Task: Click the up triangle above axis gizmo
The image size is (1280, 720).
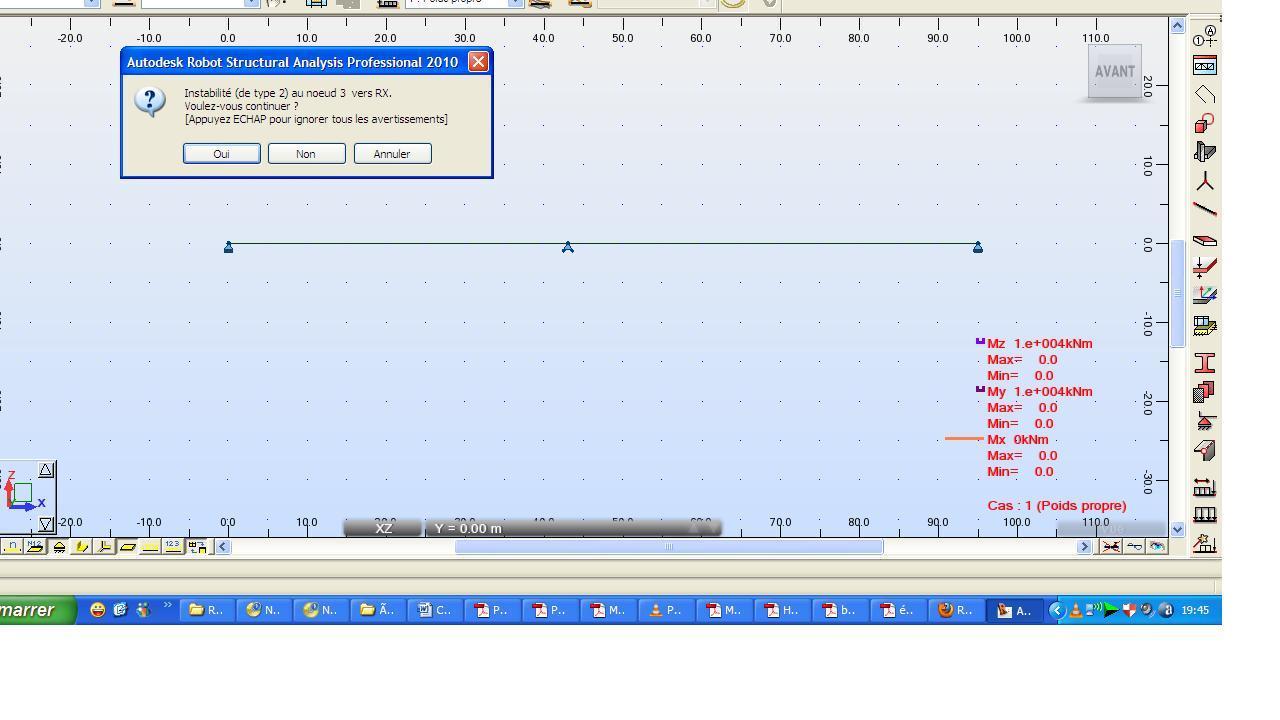Action: pos(46,470)
